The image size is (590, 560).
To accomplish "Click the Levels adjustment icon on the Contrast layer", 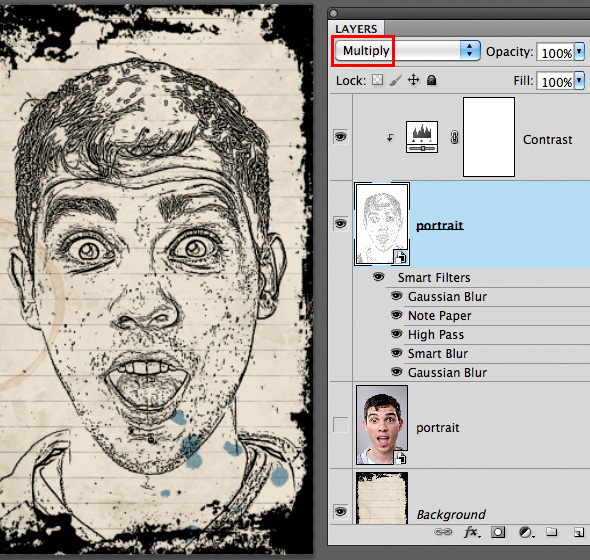I will [x=422, y=137].
